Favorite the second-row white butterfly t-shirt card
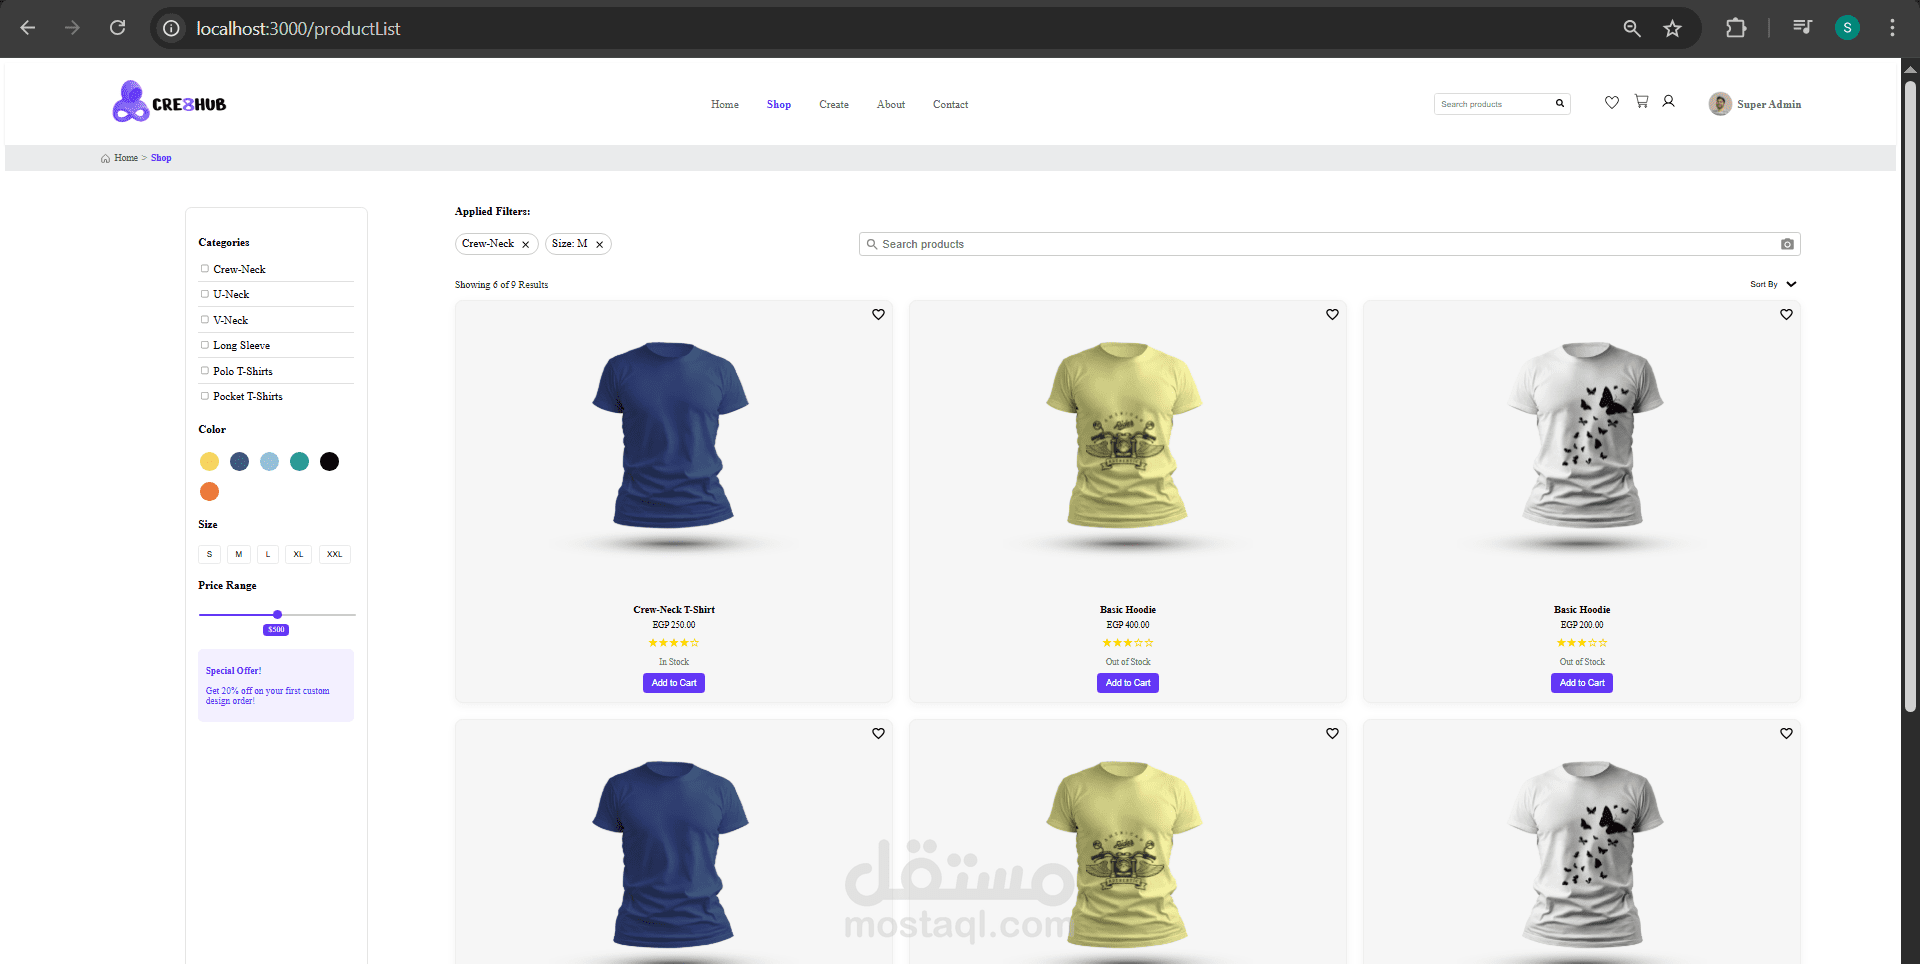The height and width of the screenshot is (964, 1920). point(1786,733)
